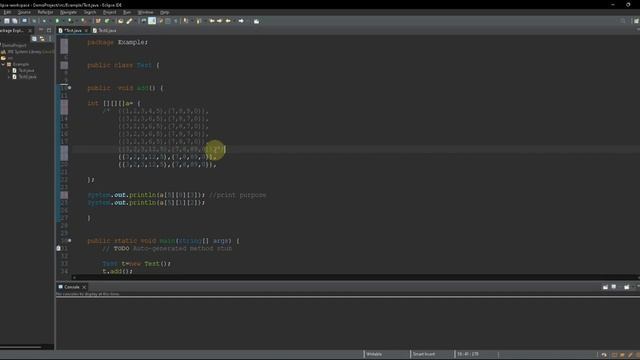Open the Next Annotation dropdown arrow
The height and width of the screenshot is (360, 640).
(191, 21)
